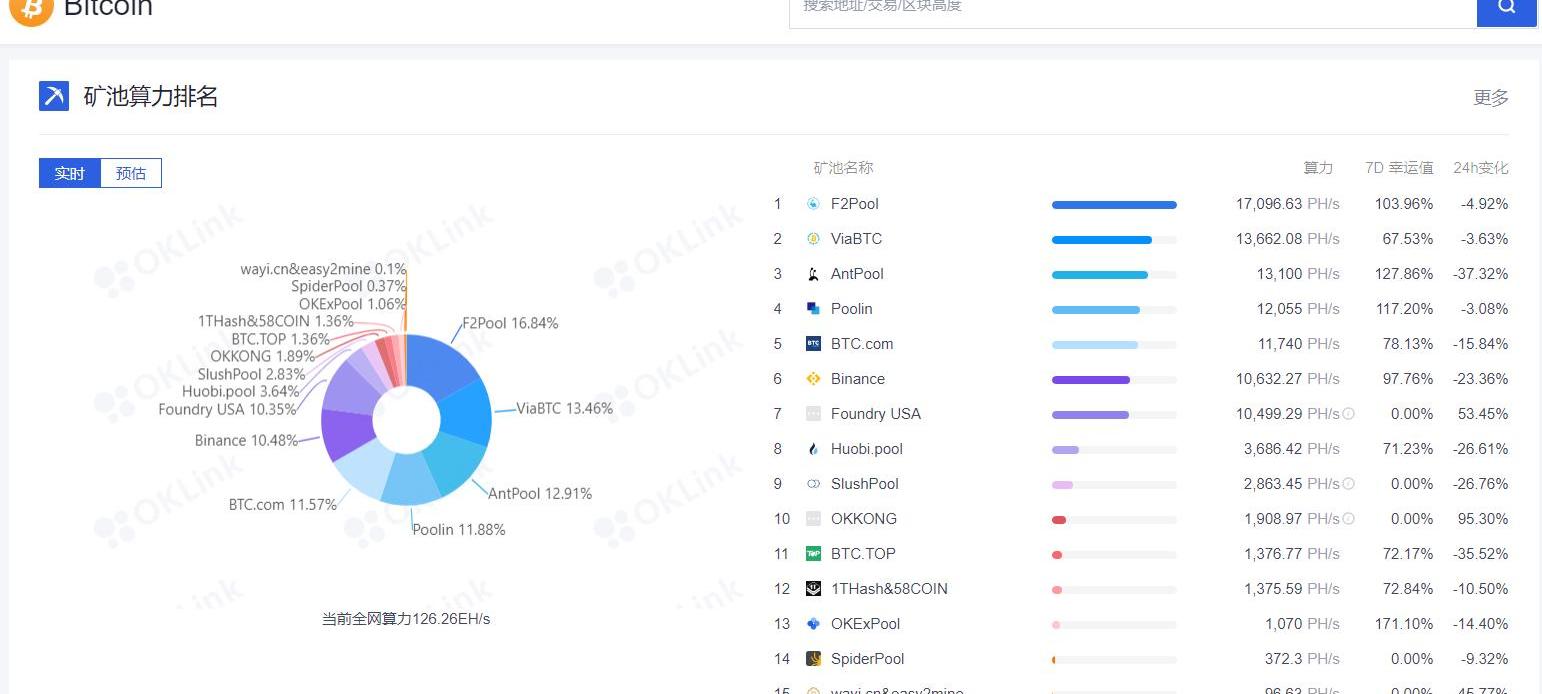
Task: Click the 1THash&58COIN logo icon
Action: point(813,589)
